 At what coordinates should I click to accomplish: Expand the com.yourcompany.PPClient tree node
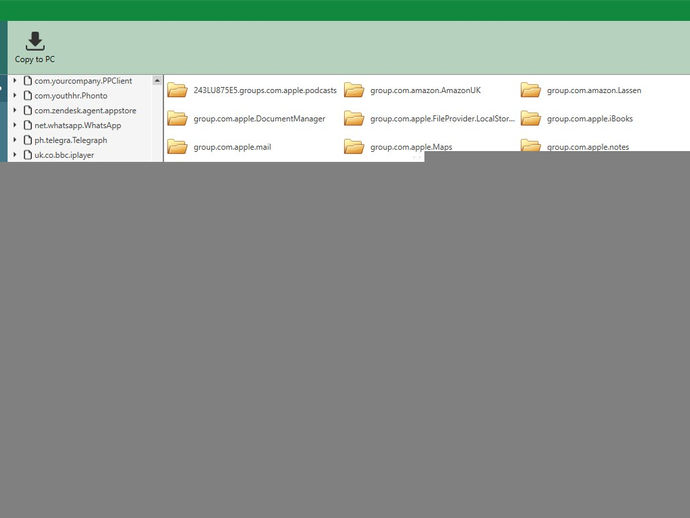pos(15,81)
